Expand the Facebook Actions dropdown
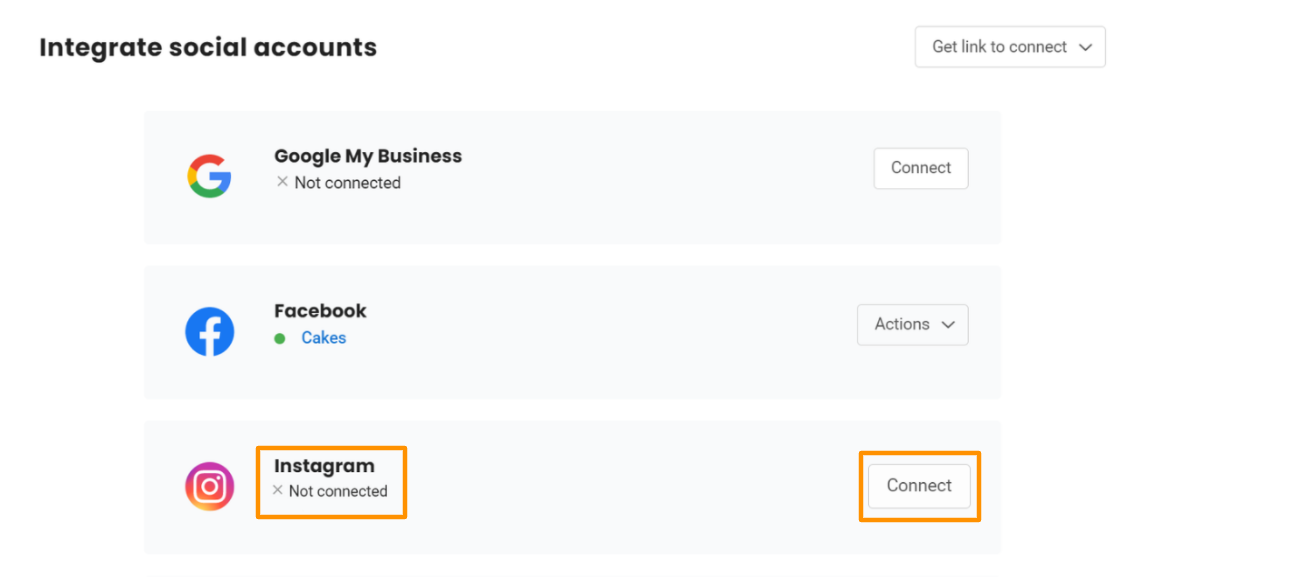Viewport: 1305px width, 585px height. [x=912, y=324]
